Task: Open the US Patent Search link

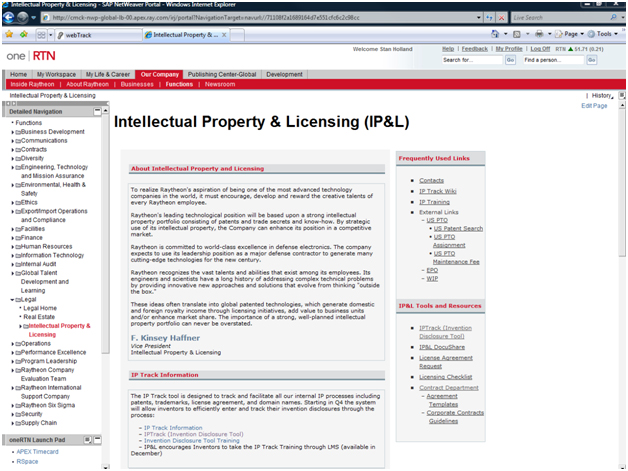Action: [458, 229]
